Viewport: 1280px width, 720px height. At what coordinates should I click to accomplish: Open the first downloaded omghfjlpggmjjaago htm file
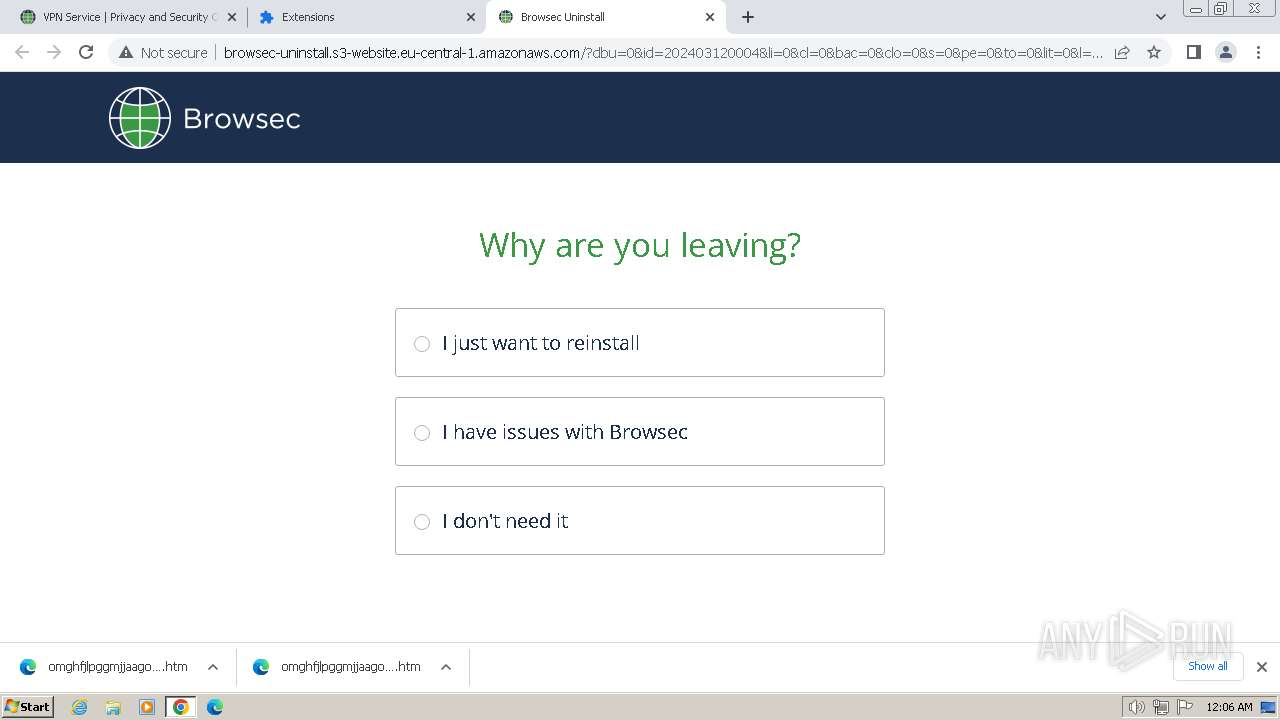pos(104,667)
